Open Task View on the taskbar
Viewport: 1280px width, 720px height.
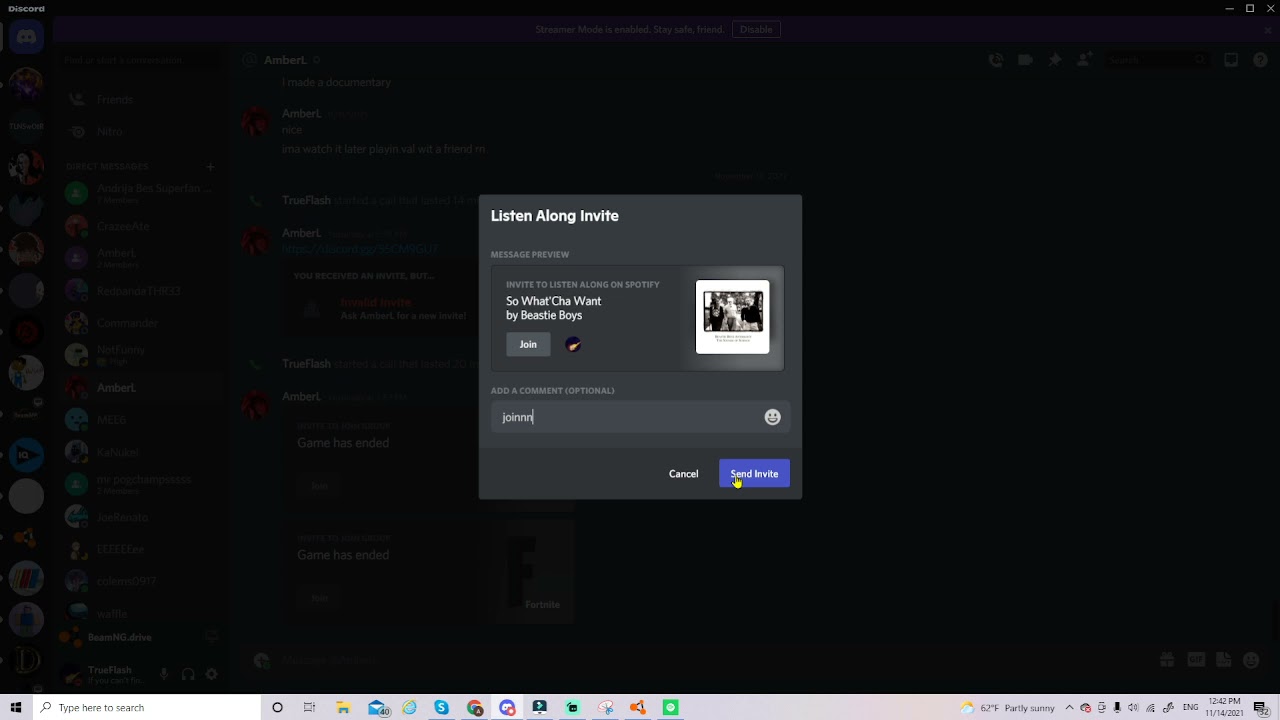[309, 708]
